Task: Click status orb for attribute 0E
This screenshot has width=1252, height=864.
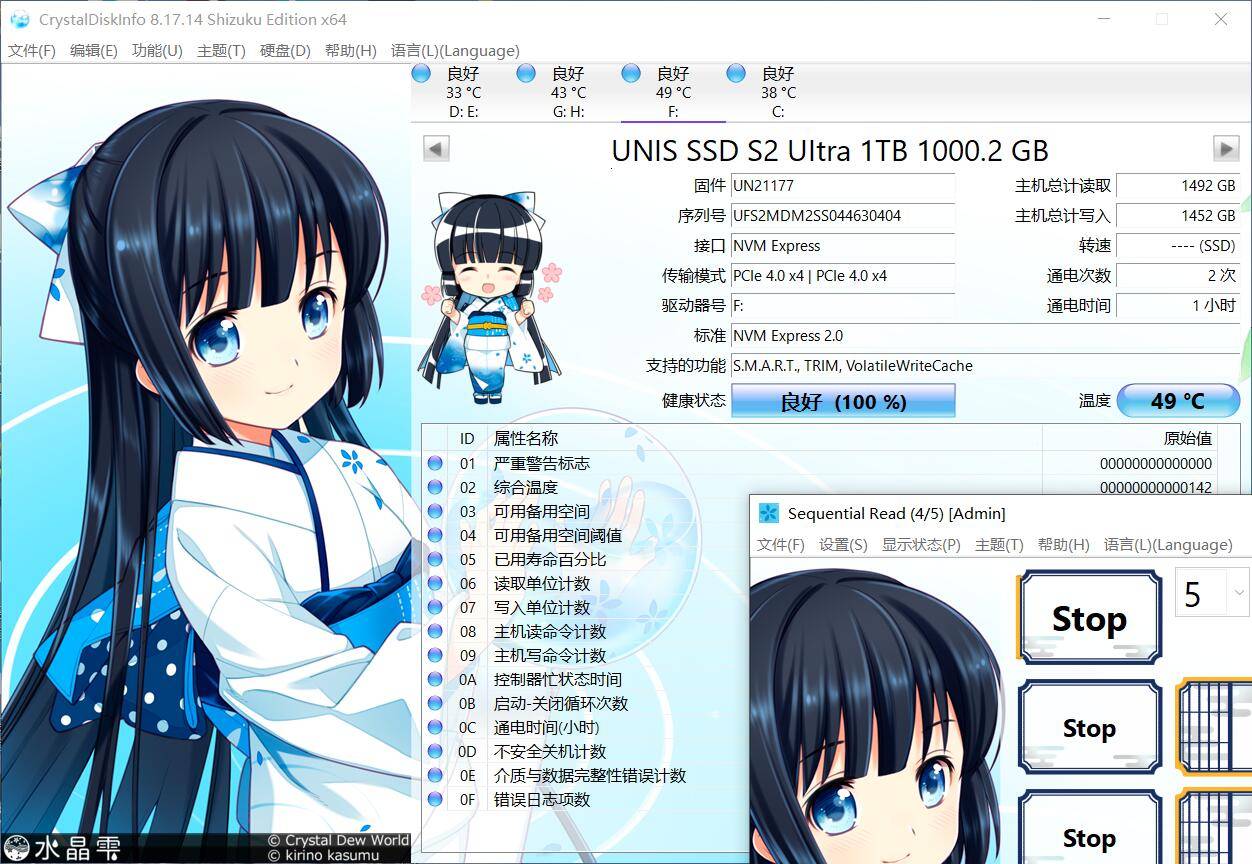Action: [x=435, y=775]
